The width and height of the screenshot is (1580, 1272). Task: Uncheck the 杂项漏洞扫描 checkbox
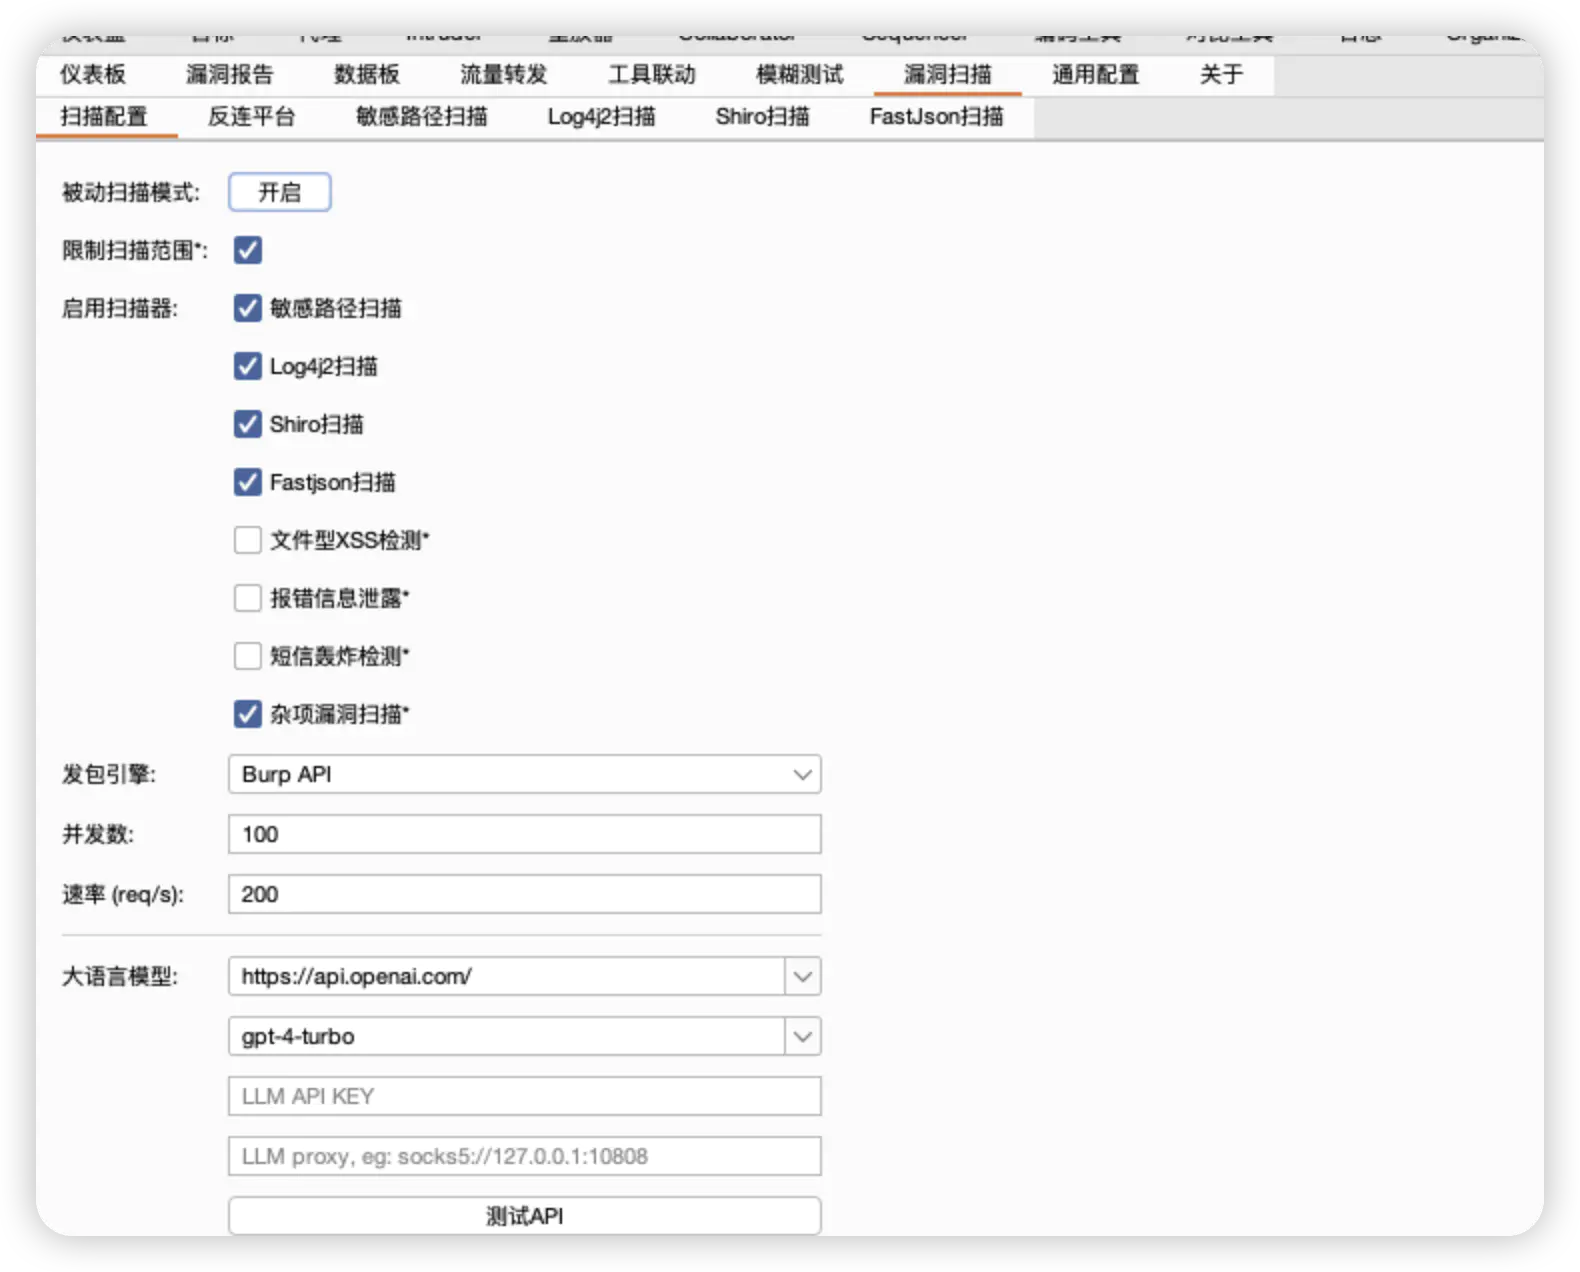pos(248,714)
